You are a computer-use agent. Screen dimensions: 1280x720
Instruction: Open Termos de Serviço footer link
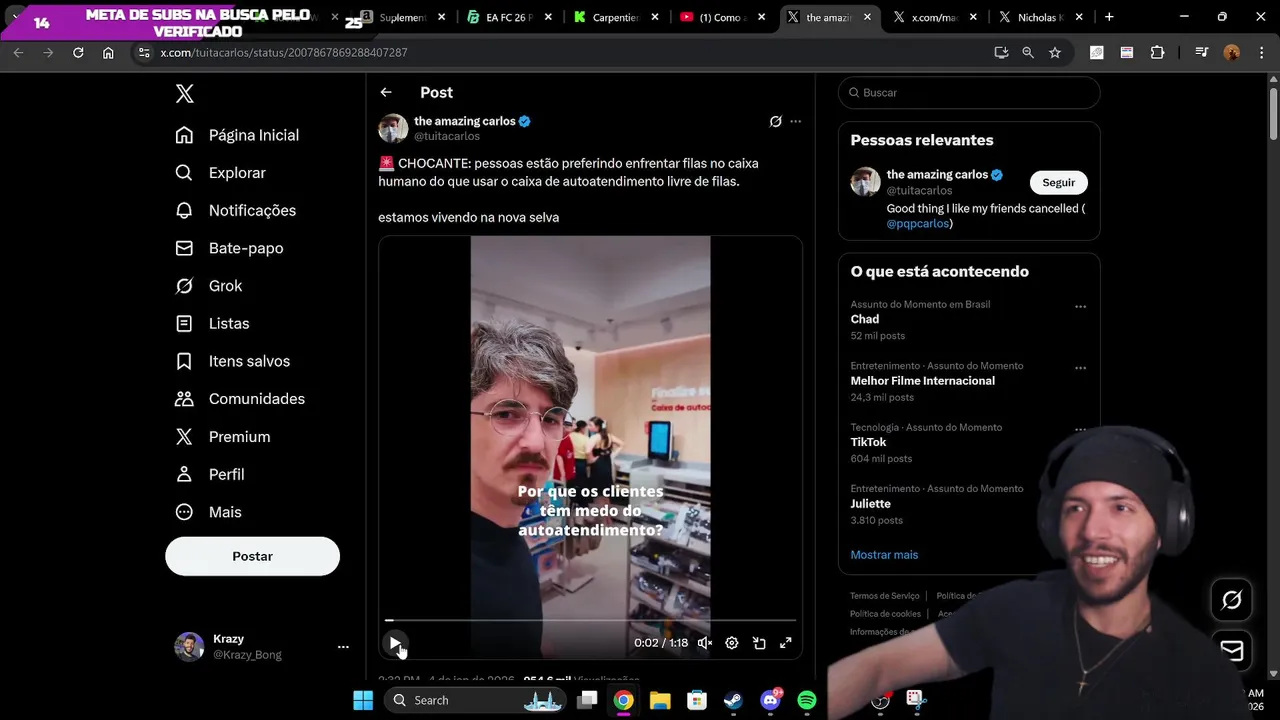click(885, 596)
